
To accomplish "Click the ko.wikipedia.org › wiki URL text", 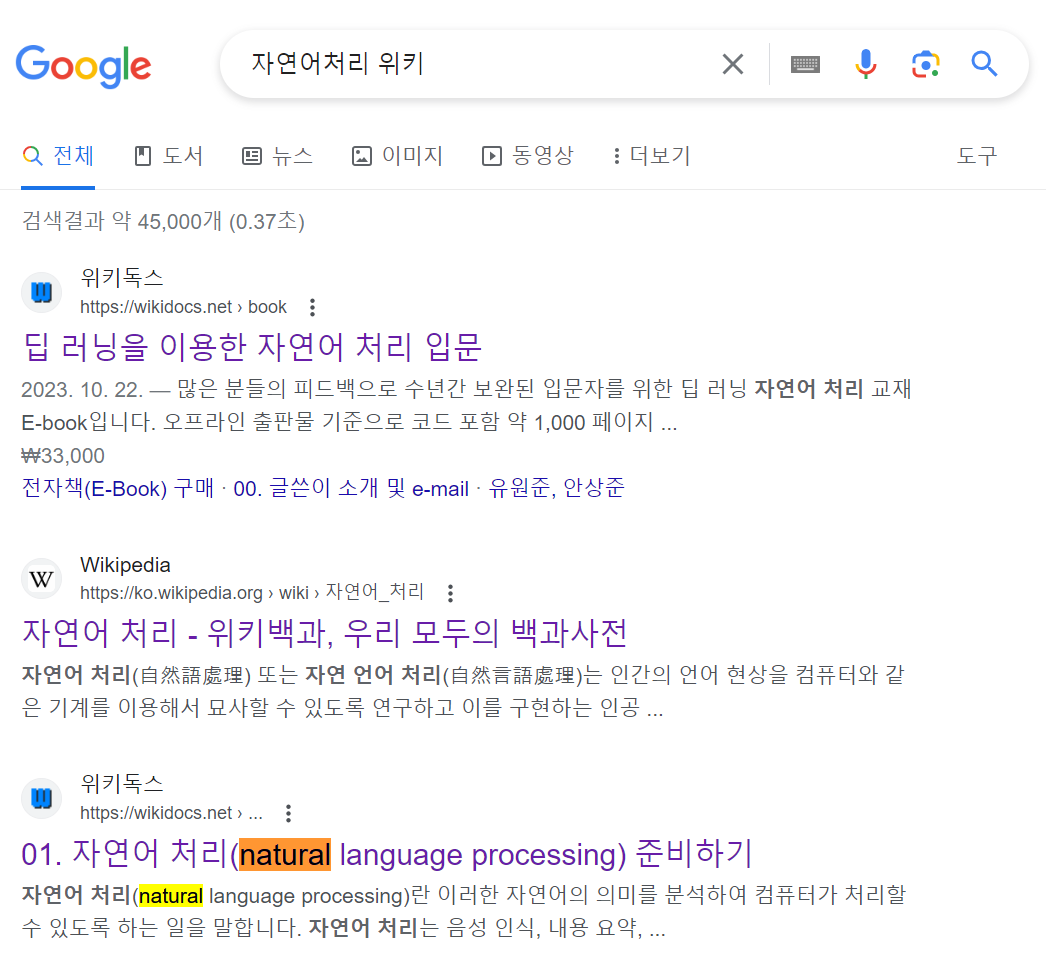I will (x=252, y=592).
